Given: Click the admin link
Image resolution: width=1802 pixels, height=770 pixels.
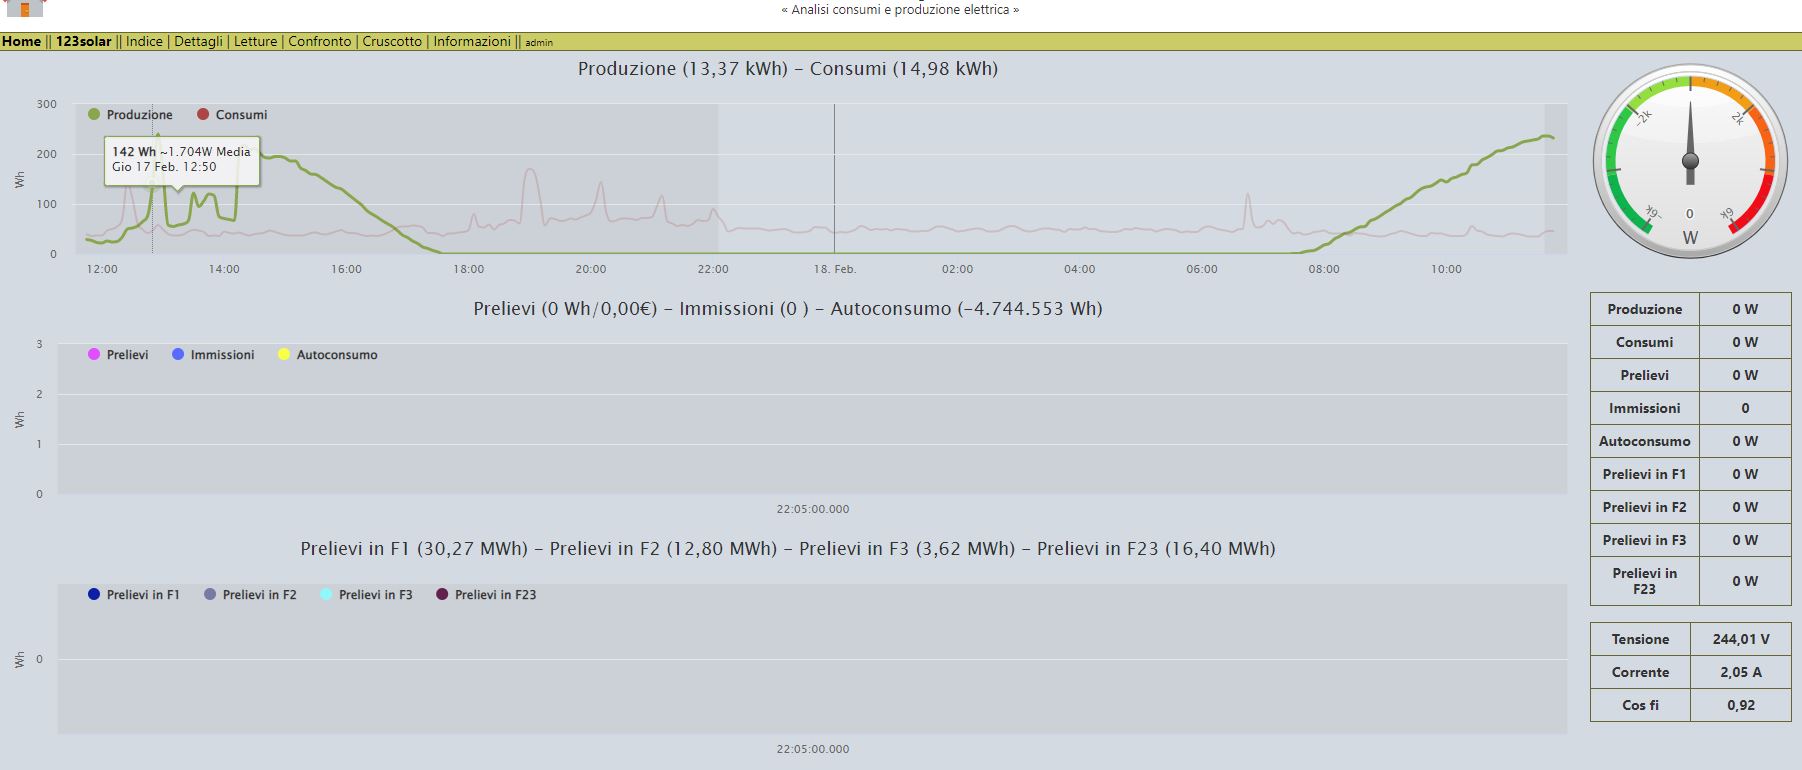Looking at the screenshot, I should pyautogui.click(x=539, y=43).
